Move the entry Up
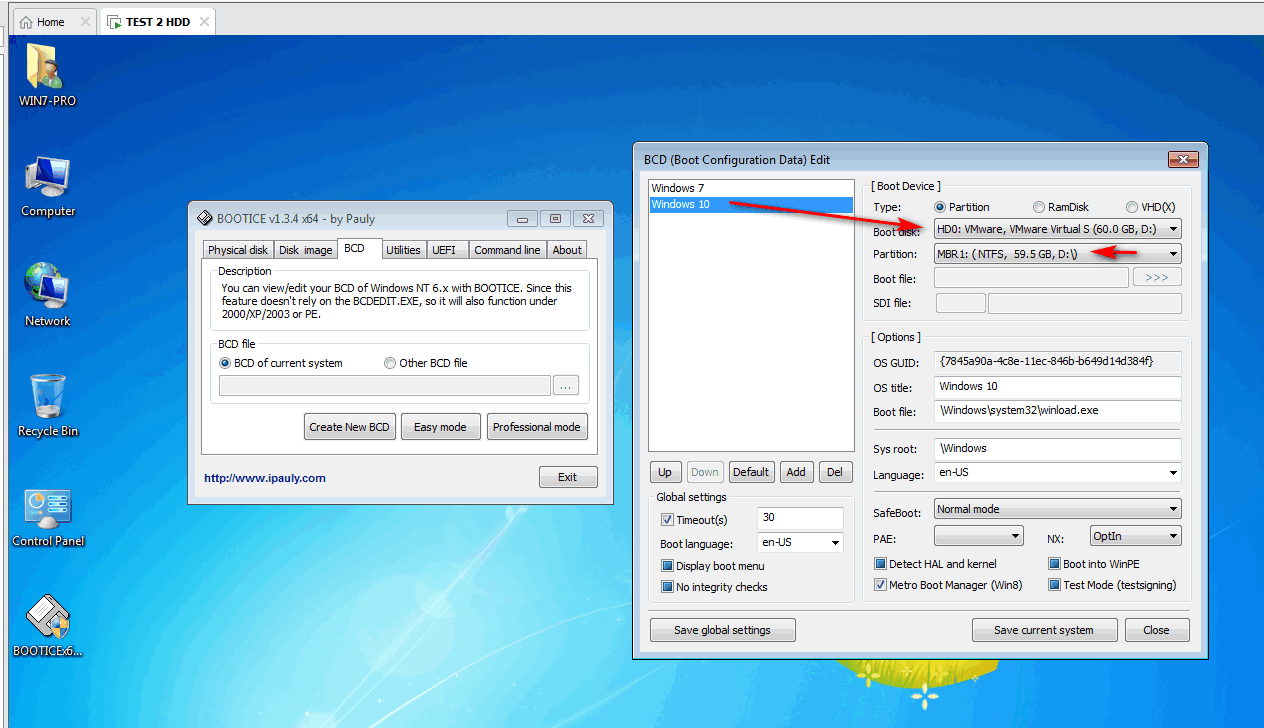Viewport: 1264px width, 728px height. [x=665, y=472]
